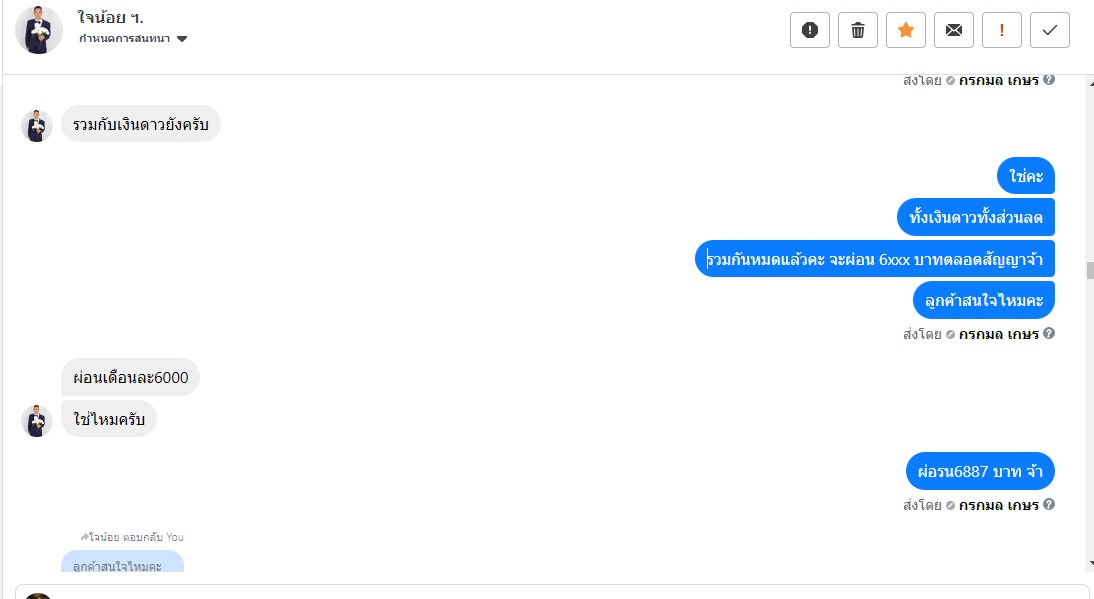The height and width of the screenshot is (599, 1094).
Task: Click avatar beside ใช่ไหมครับ message
Action: [37, 421]
